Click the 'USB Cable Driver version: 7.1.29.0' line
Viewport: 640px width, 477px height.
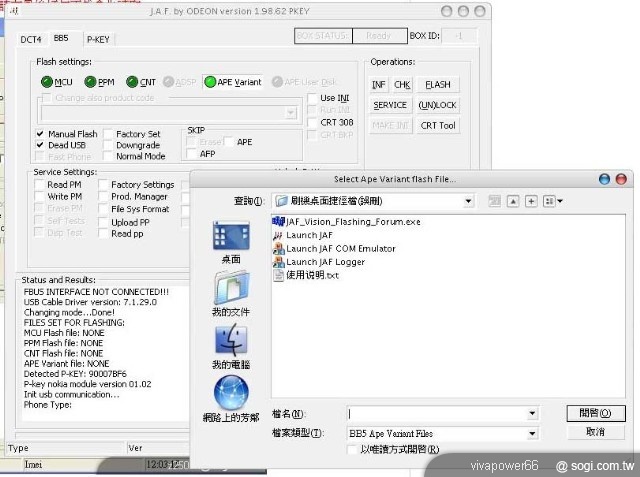pos(90,302)
